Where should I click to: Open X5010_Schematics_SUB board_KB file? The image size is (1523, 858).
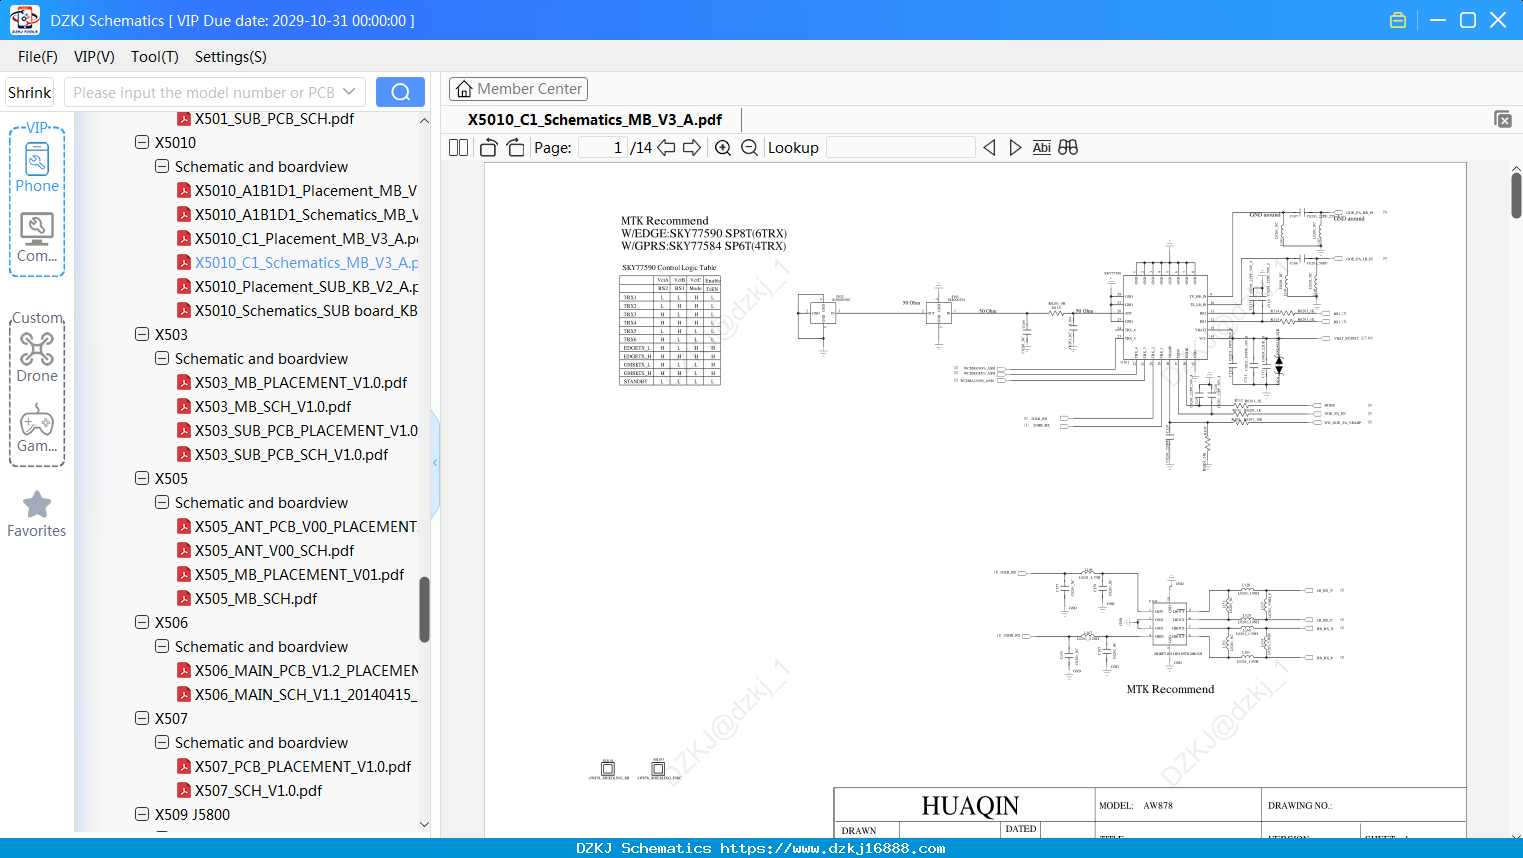click(x=298, y=311)
